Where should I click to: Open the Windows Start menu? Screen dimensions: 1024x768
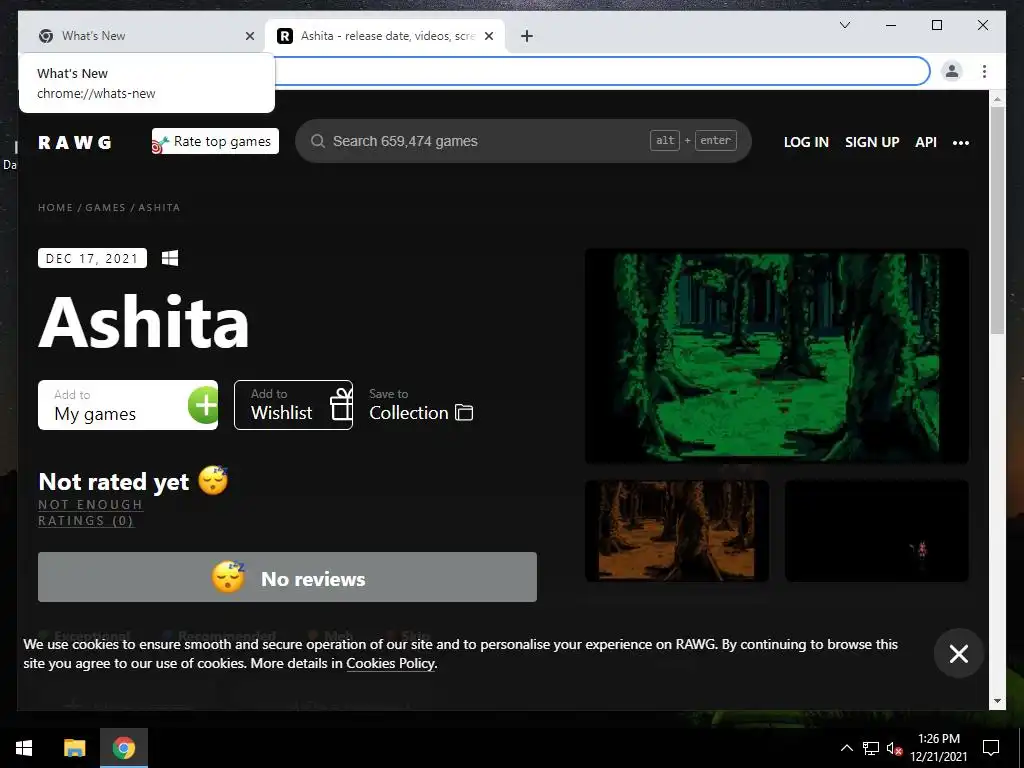(x=24, y=748)
